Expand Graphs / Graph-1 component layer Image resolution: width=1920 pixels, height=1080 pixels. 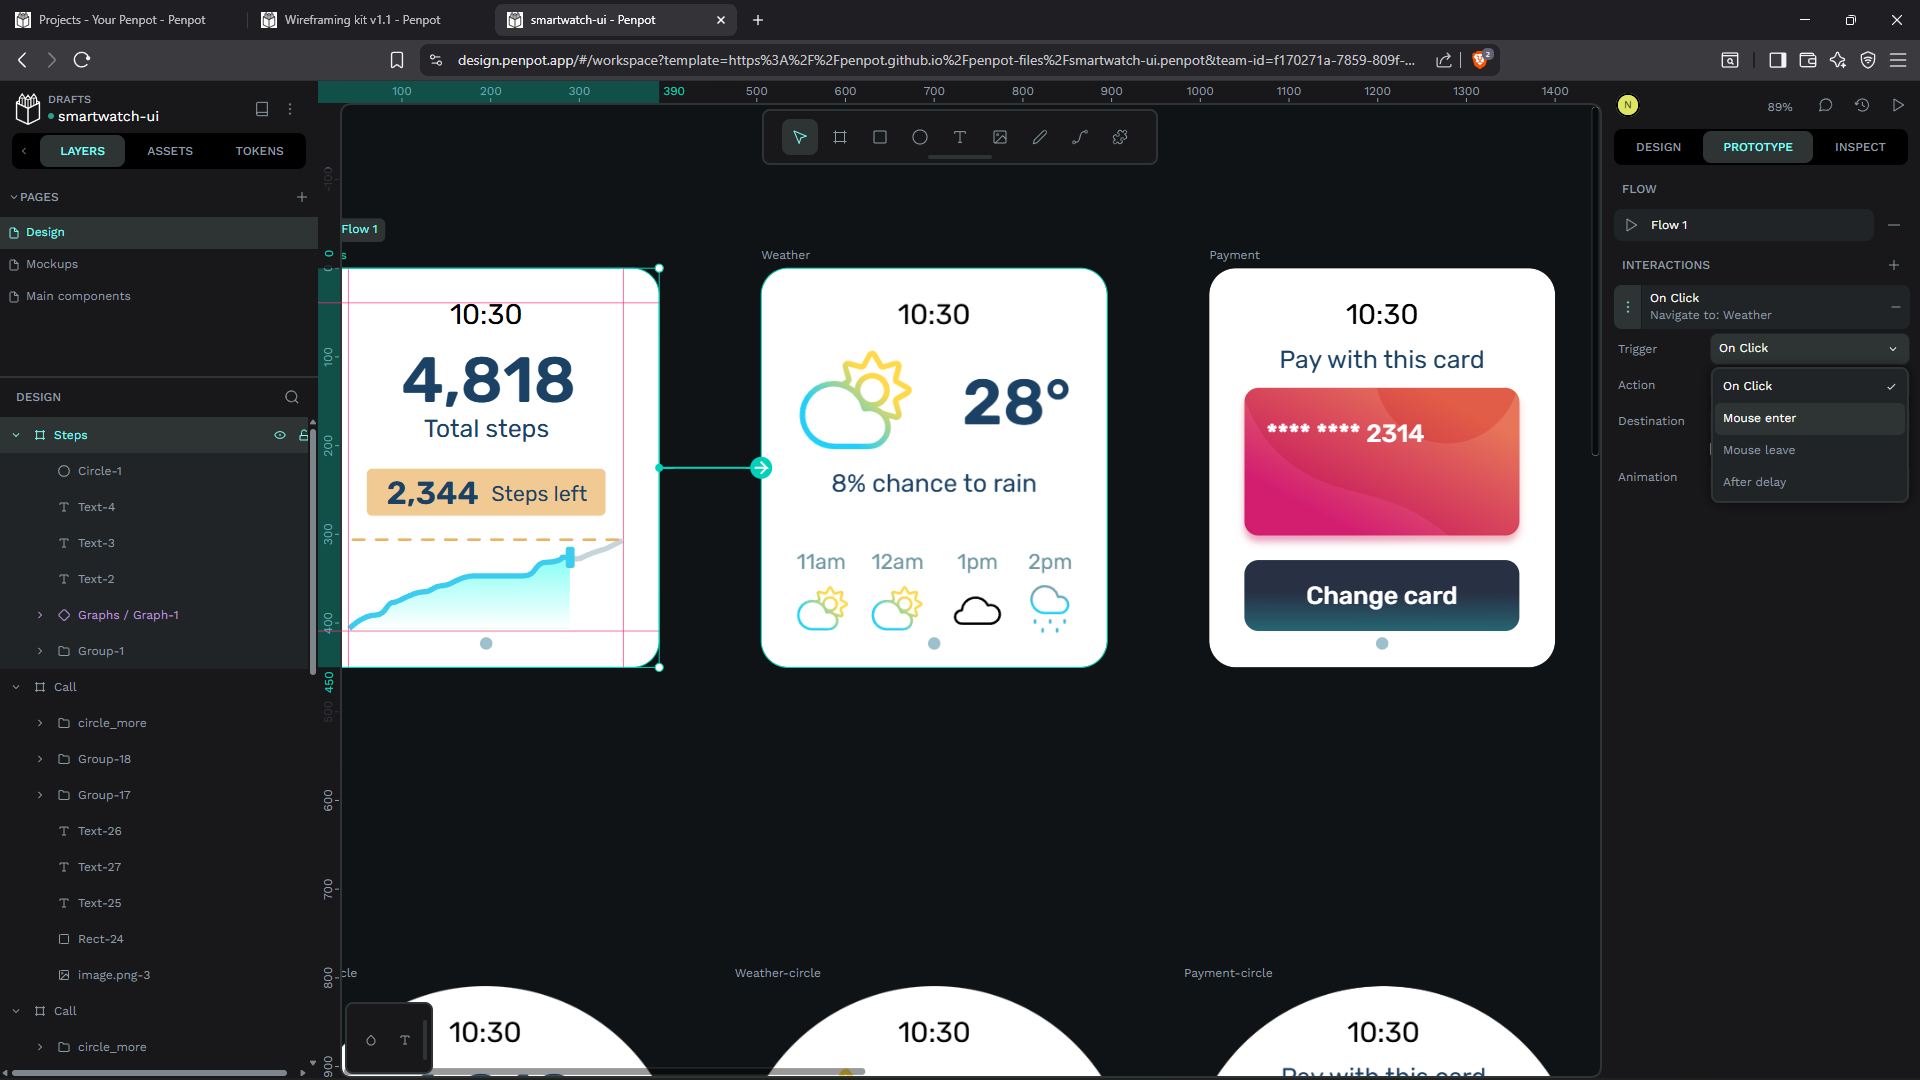click(x=40, y=615)
